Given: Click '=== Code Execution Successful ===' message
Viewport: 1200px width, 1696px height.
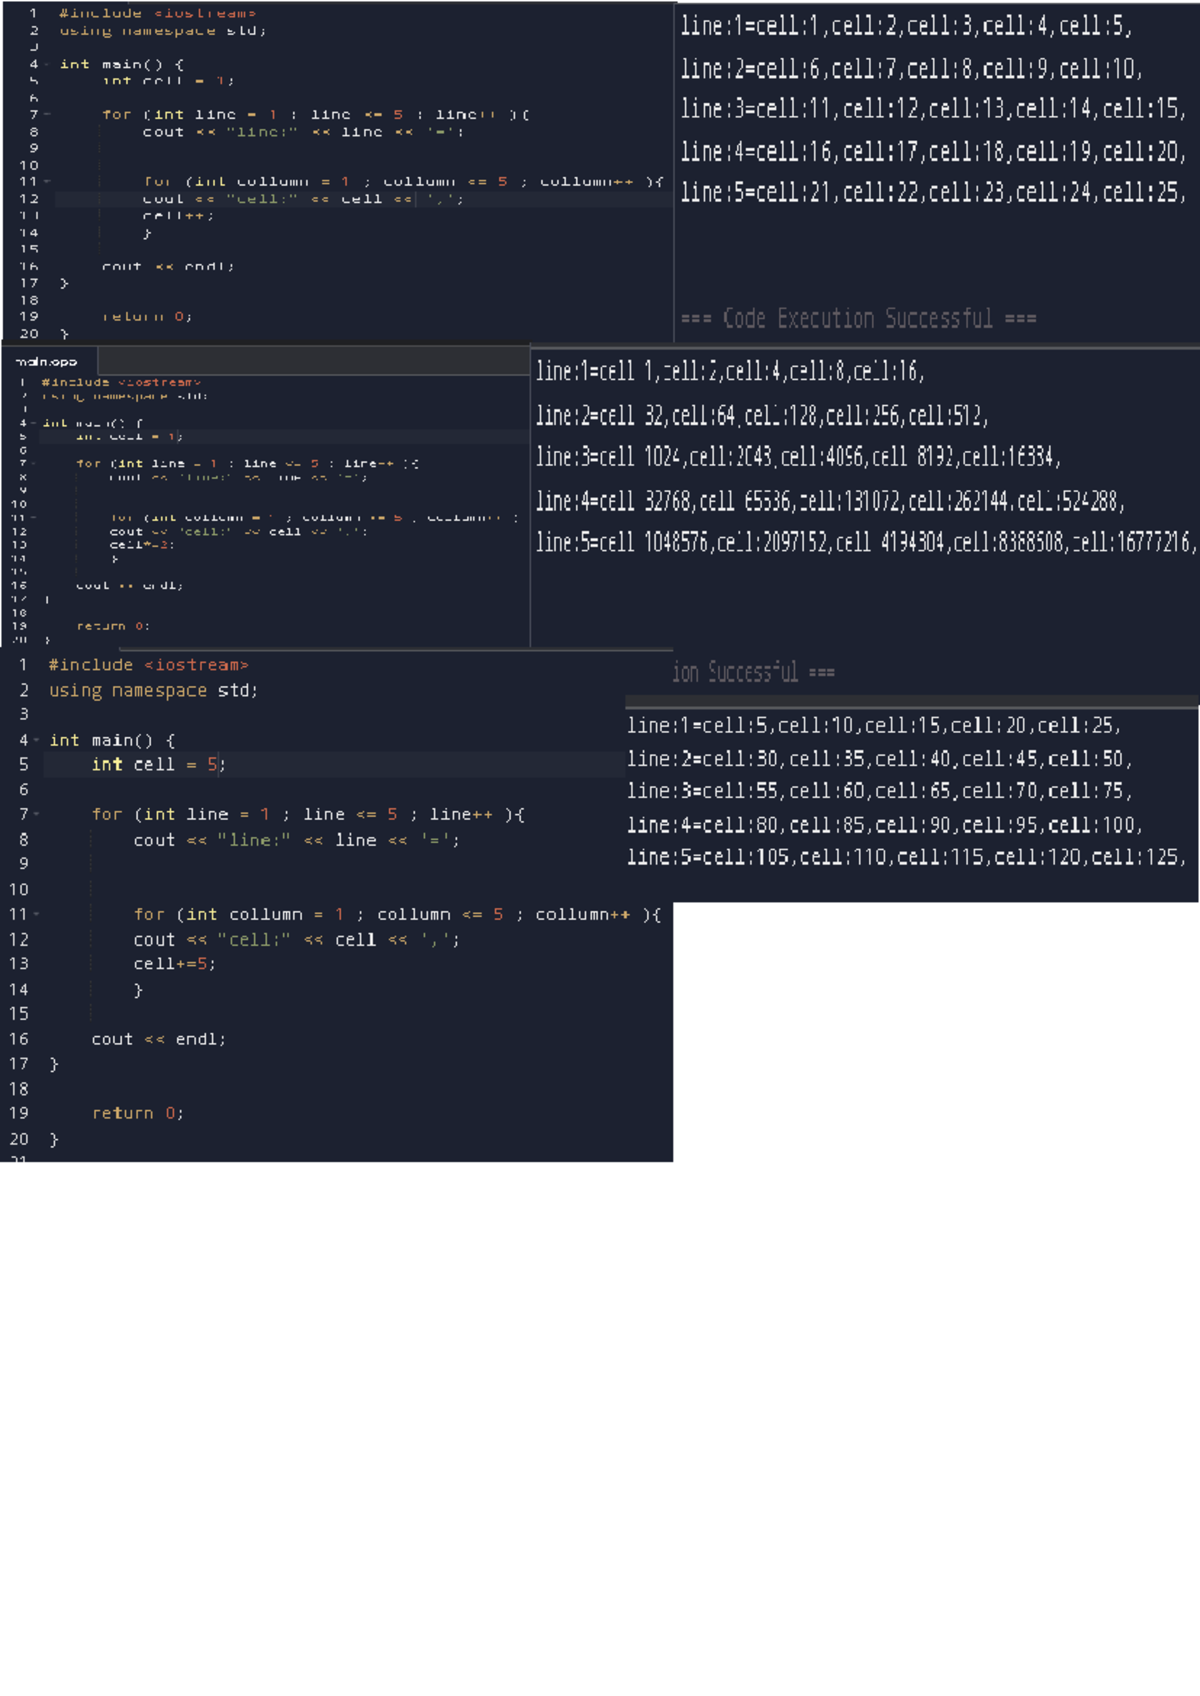Looking at the screenshot, I should coord(858,318).
